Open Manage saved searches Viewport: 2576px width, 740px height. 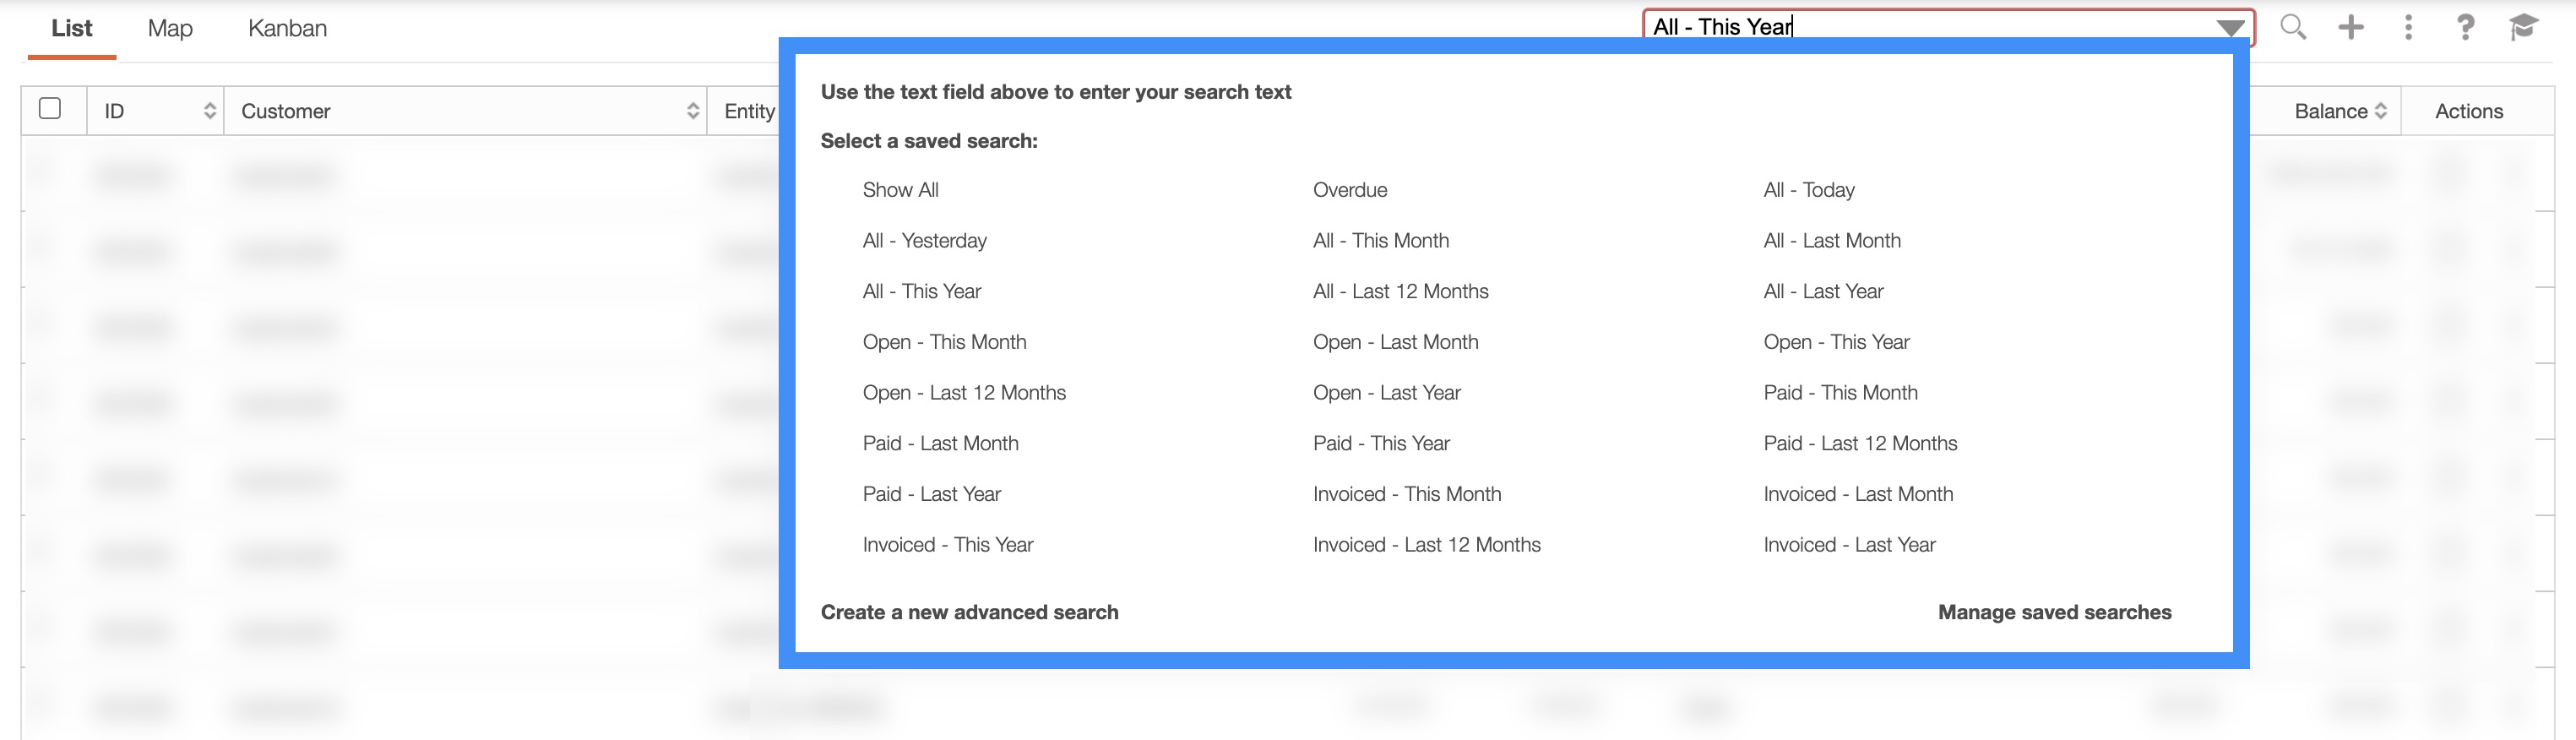(2054, 612)
